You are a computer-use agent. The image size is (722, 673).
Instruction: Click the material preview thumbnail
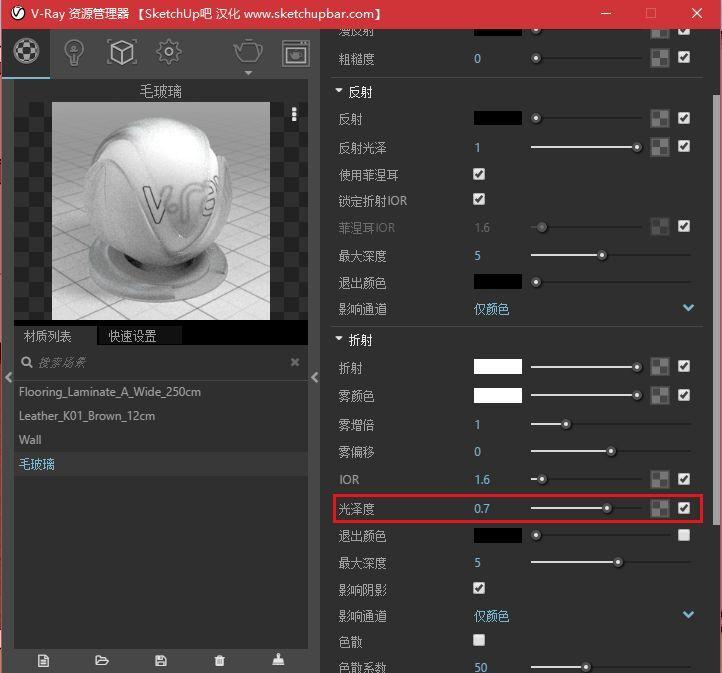point(161,211)
